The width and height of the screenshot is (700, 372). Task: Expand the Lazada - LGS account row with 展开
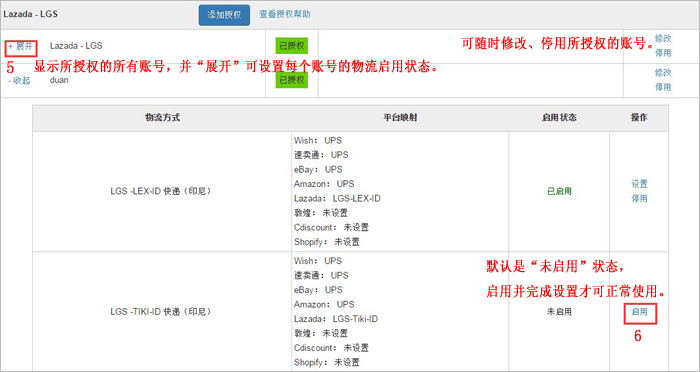tap(21, 46)
